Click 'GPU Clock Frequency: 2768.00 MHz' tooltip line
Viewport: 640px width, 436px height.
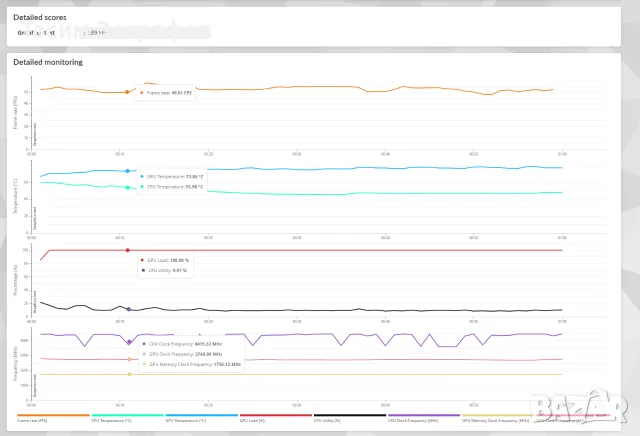(x=182, y=354)
